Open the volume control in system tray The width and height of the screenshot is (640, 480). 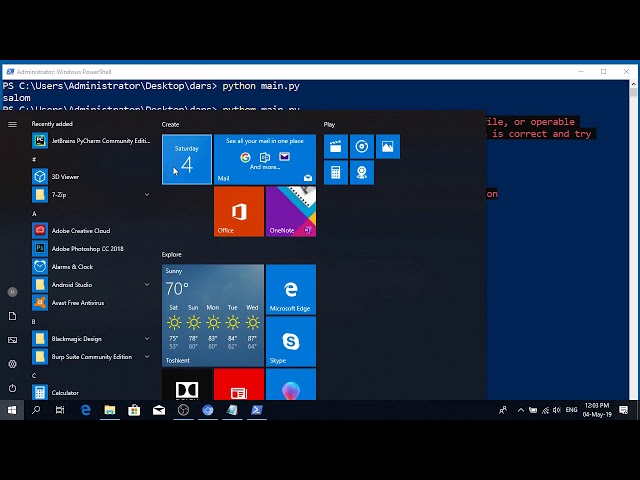[x=557, y=410]
